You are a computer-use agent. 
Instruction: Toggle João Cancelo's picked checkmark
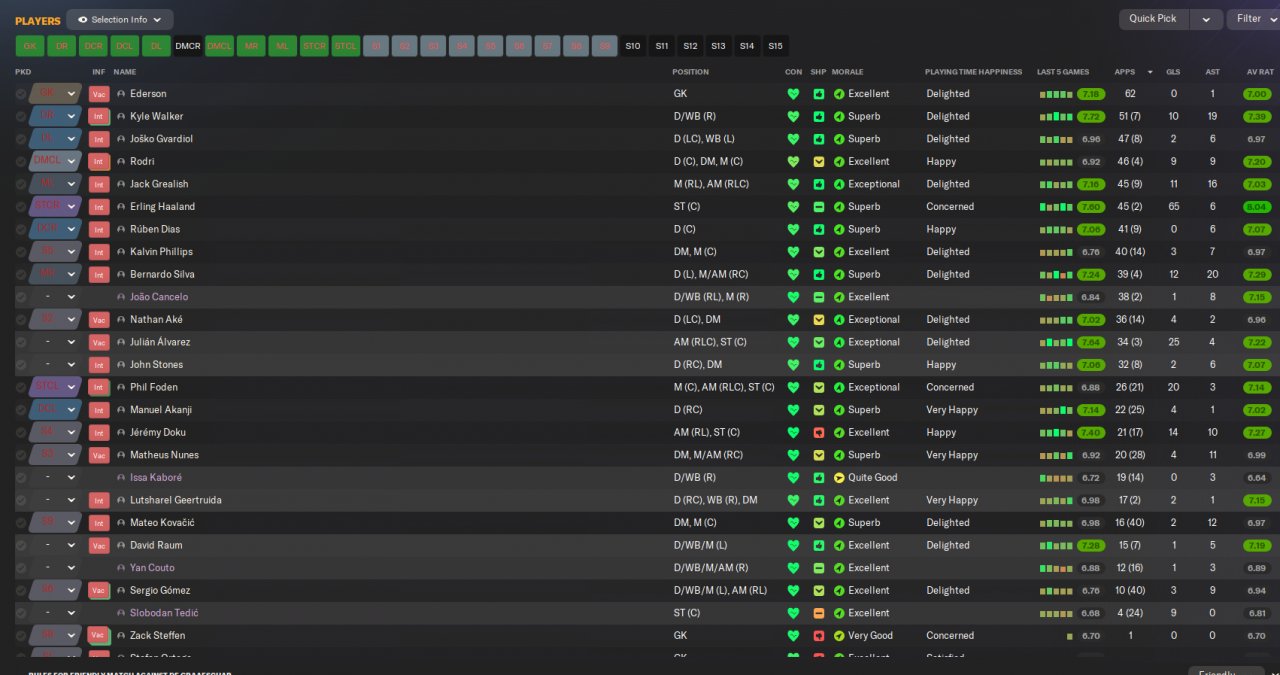pos(20,297)
